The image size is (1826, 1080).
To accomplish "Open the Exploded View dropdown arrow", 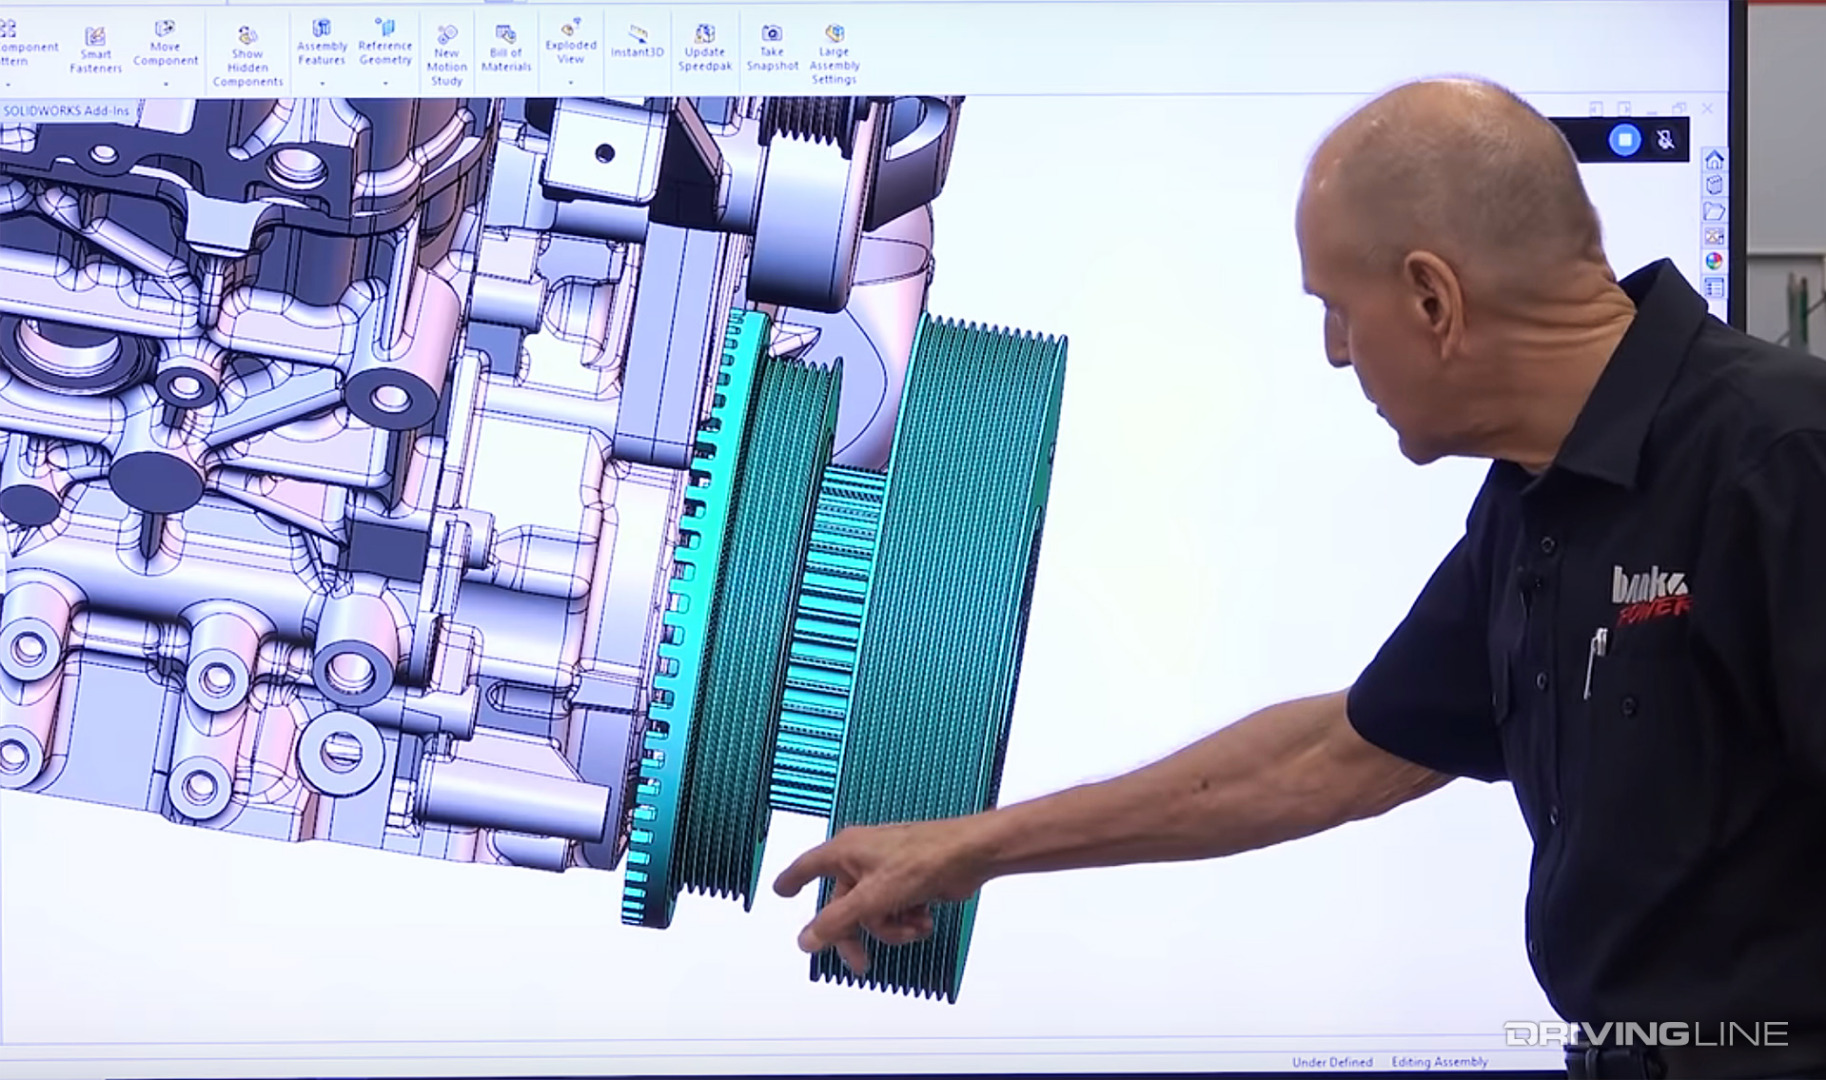I will point(570,82).
